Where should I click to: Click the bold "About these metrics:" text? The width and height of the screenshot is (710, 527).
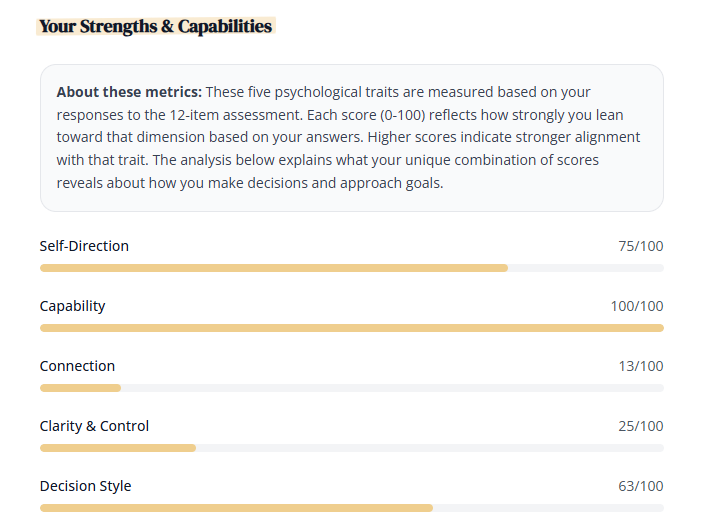129,92
